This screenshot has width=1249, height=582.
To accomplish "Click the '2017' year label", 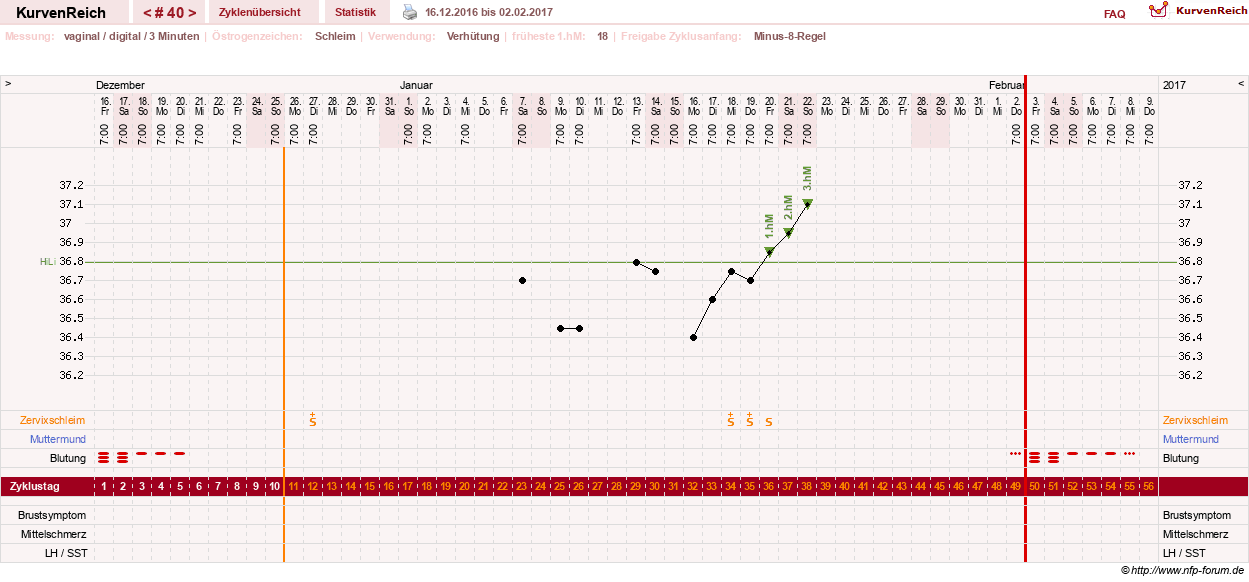I will pos(1175,85).
